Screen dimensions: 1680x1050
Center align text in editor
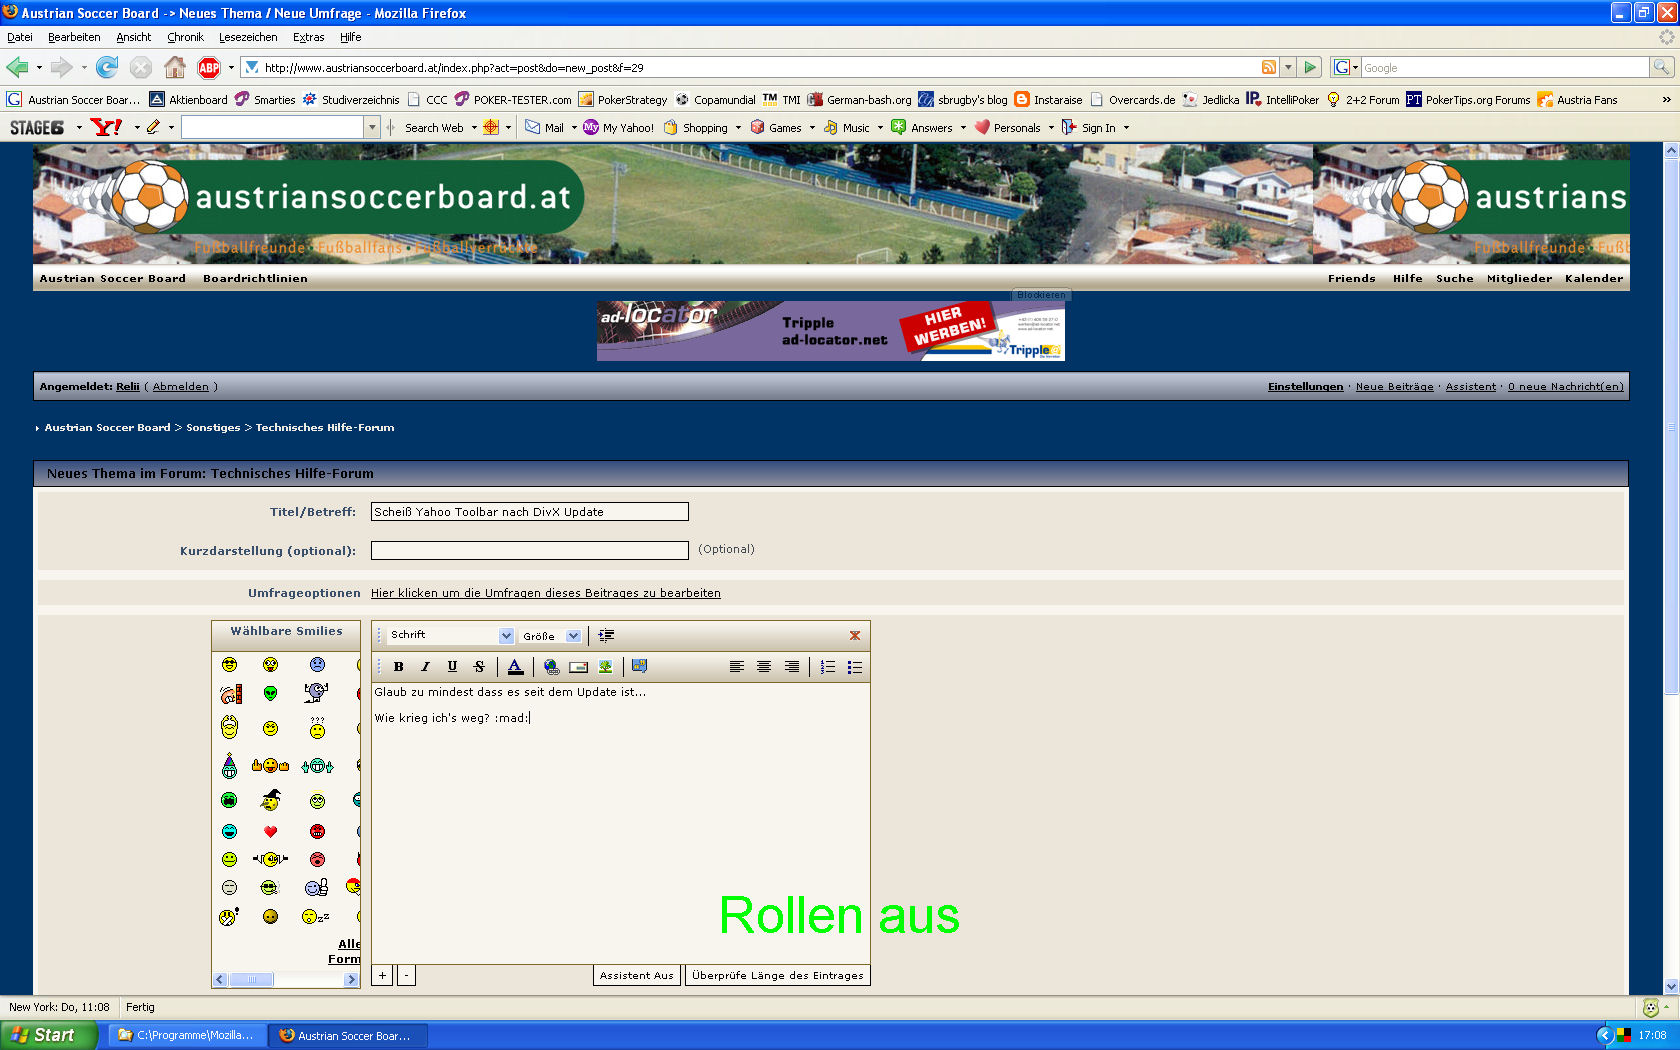(764, 667)
